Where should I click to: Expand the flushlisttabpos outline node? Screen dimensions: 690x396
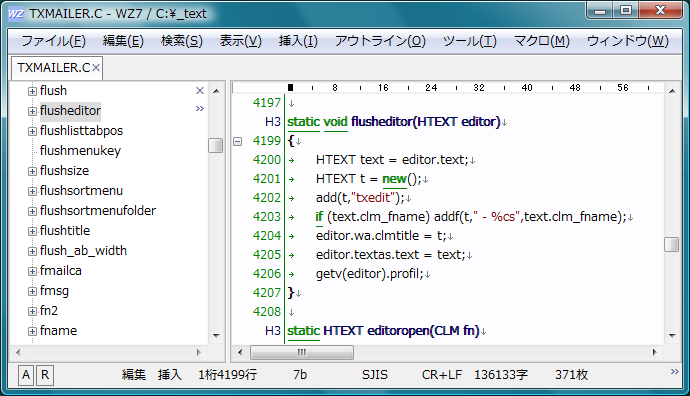click(32, 131)
